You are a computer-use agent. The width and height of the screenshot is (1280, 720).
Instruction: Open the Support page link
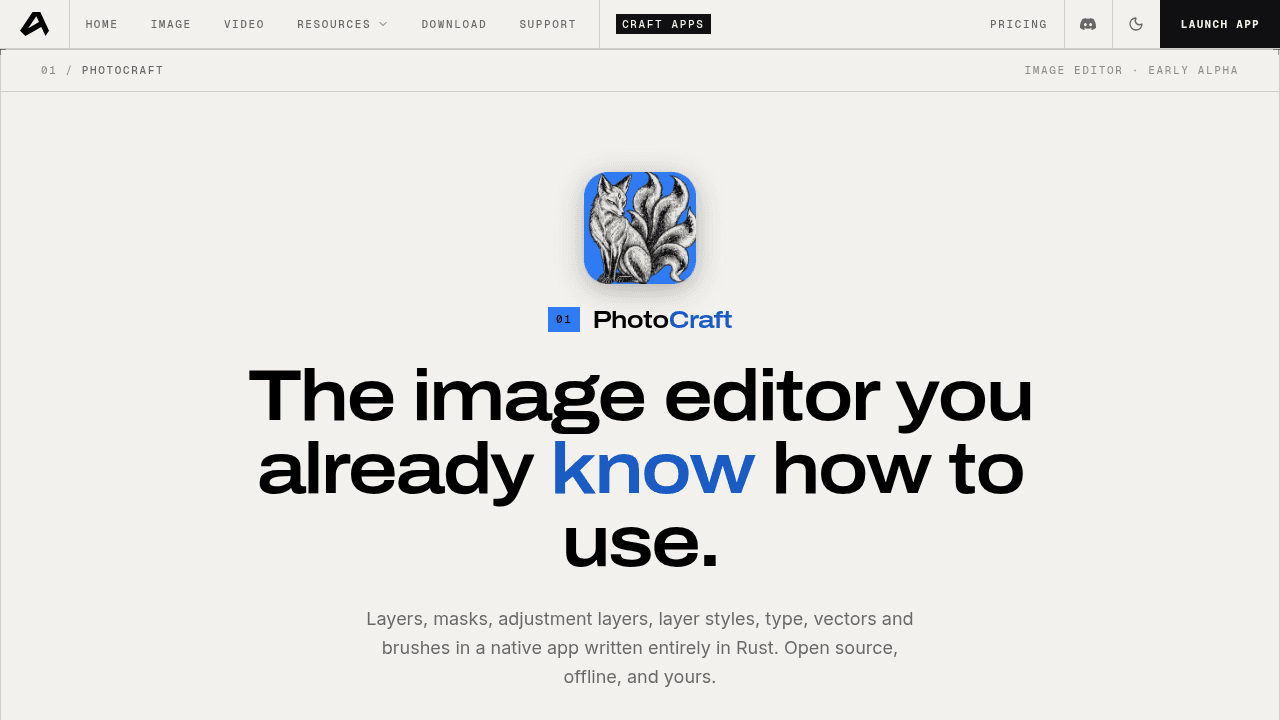[548, 24]
